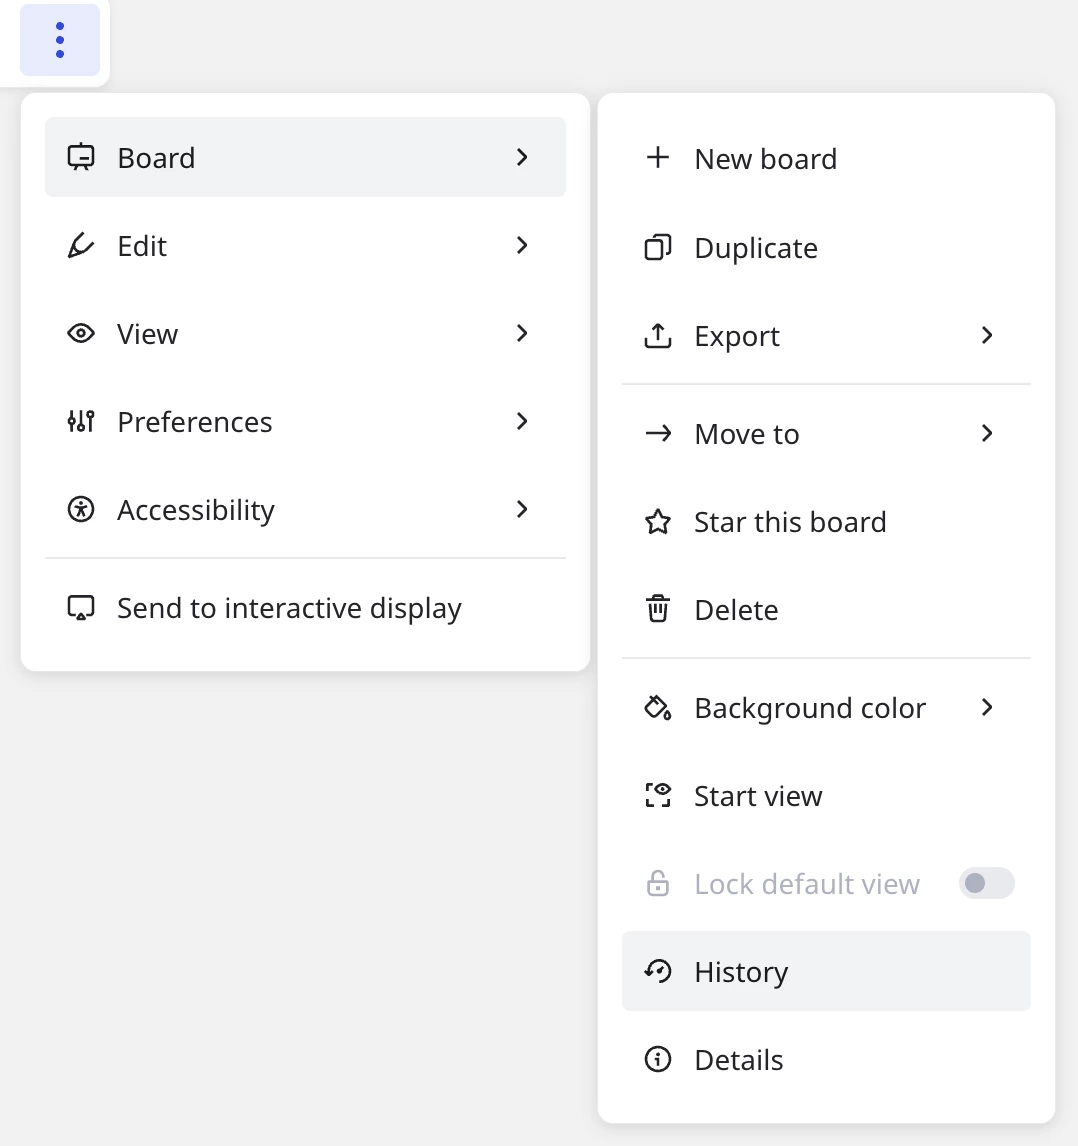The image size is (1078, 1146).
Task: Expand the Preferences submenu chevron
Action: pyautogui.click(x=522, y=421)
